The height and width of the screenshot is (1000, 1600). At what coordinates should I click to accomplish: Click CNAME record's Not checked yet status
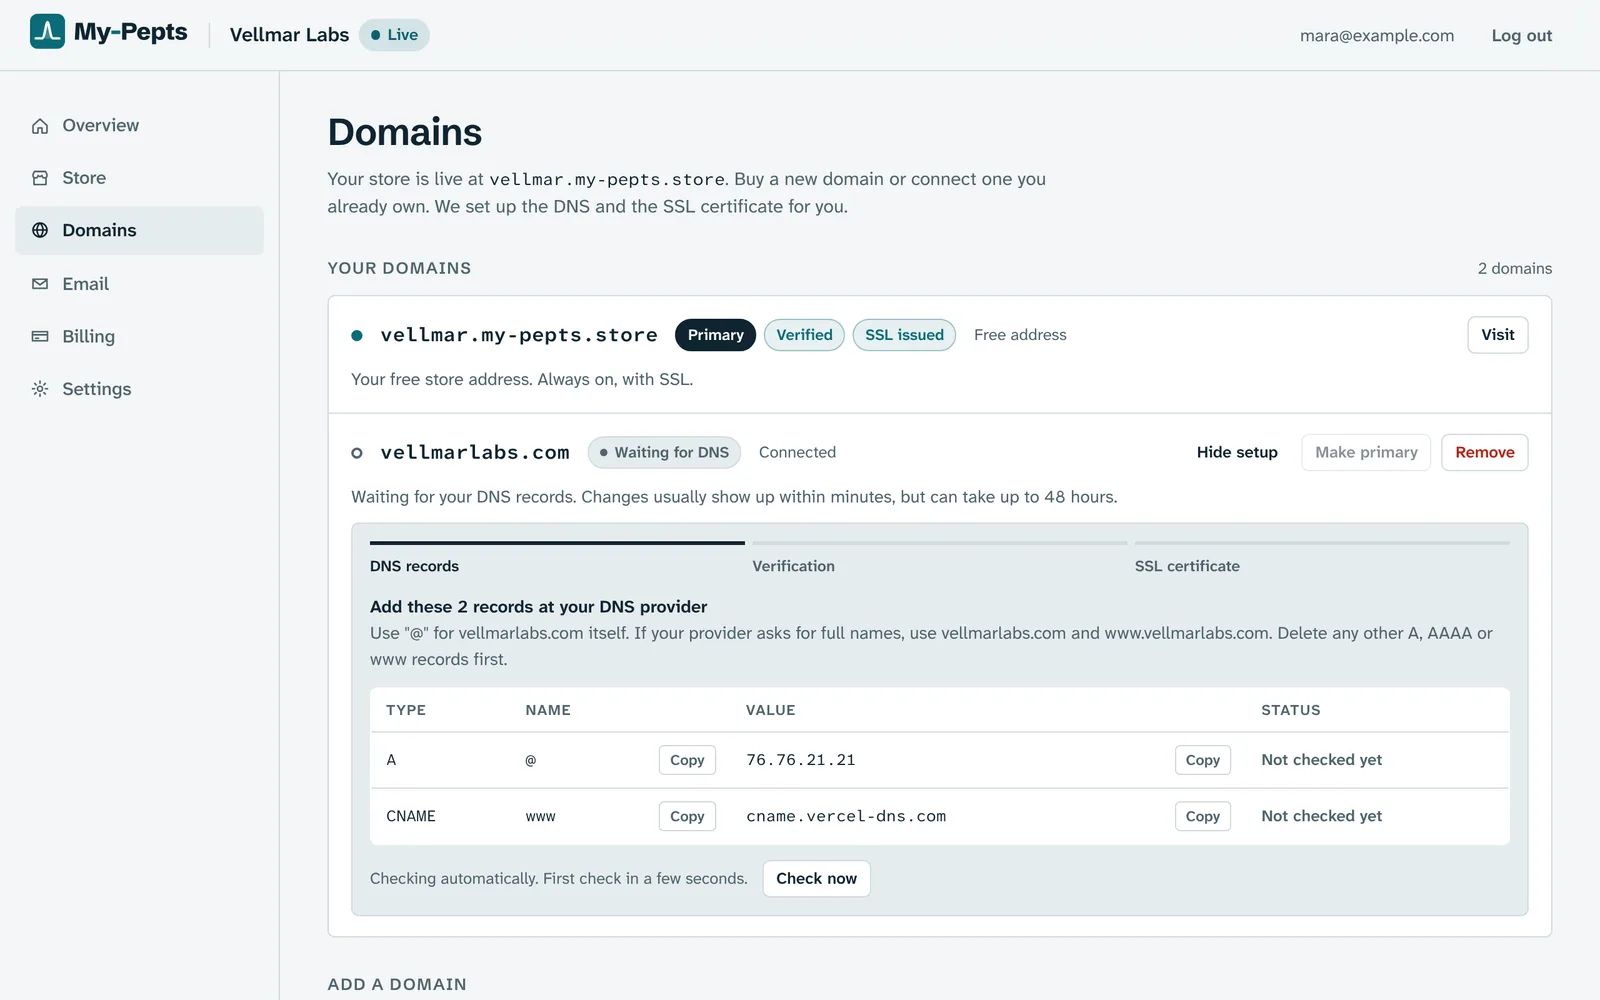[1321, 816]
